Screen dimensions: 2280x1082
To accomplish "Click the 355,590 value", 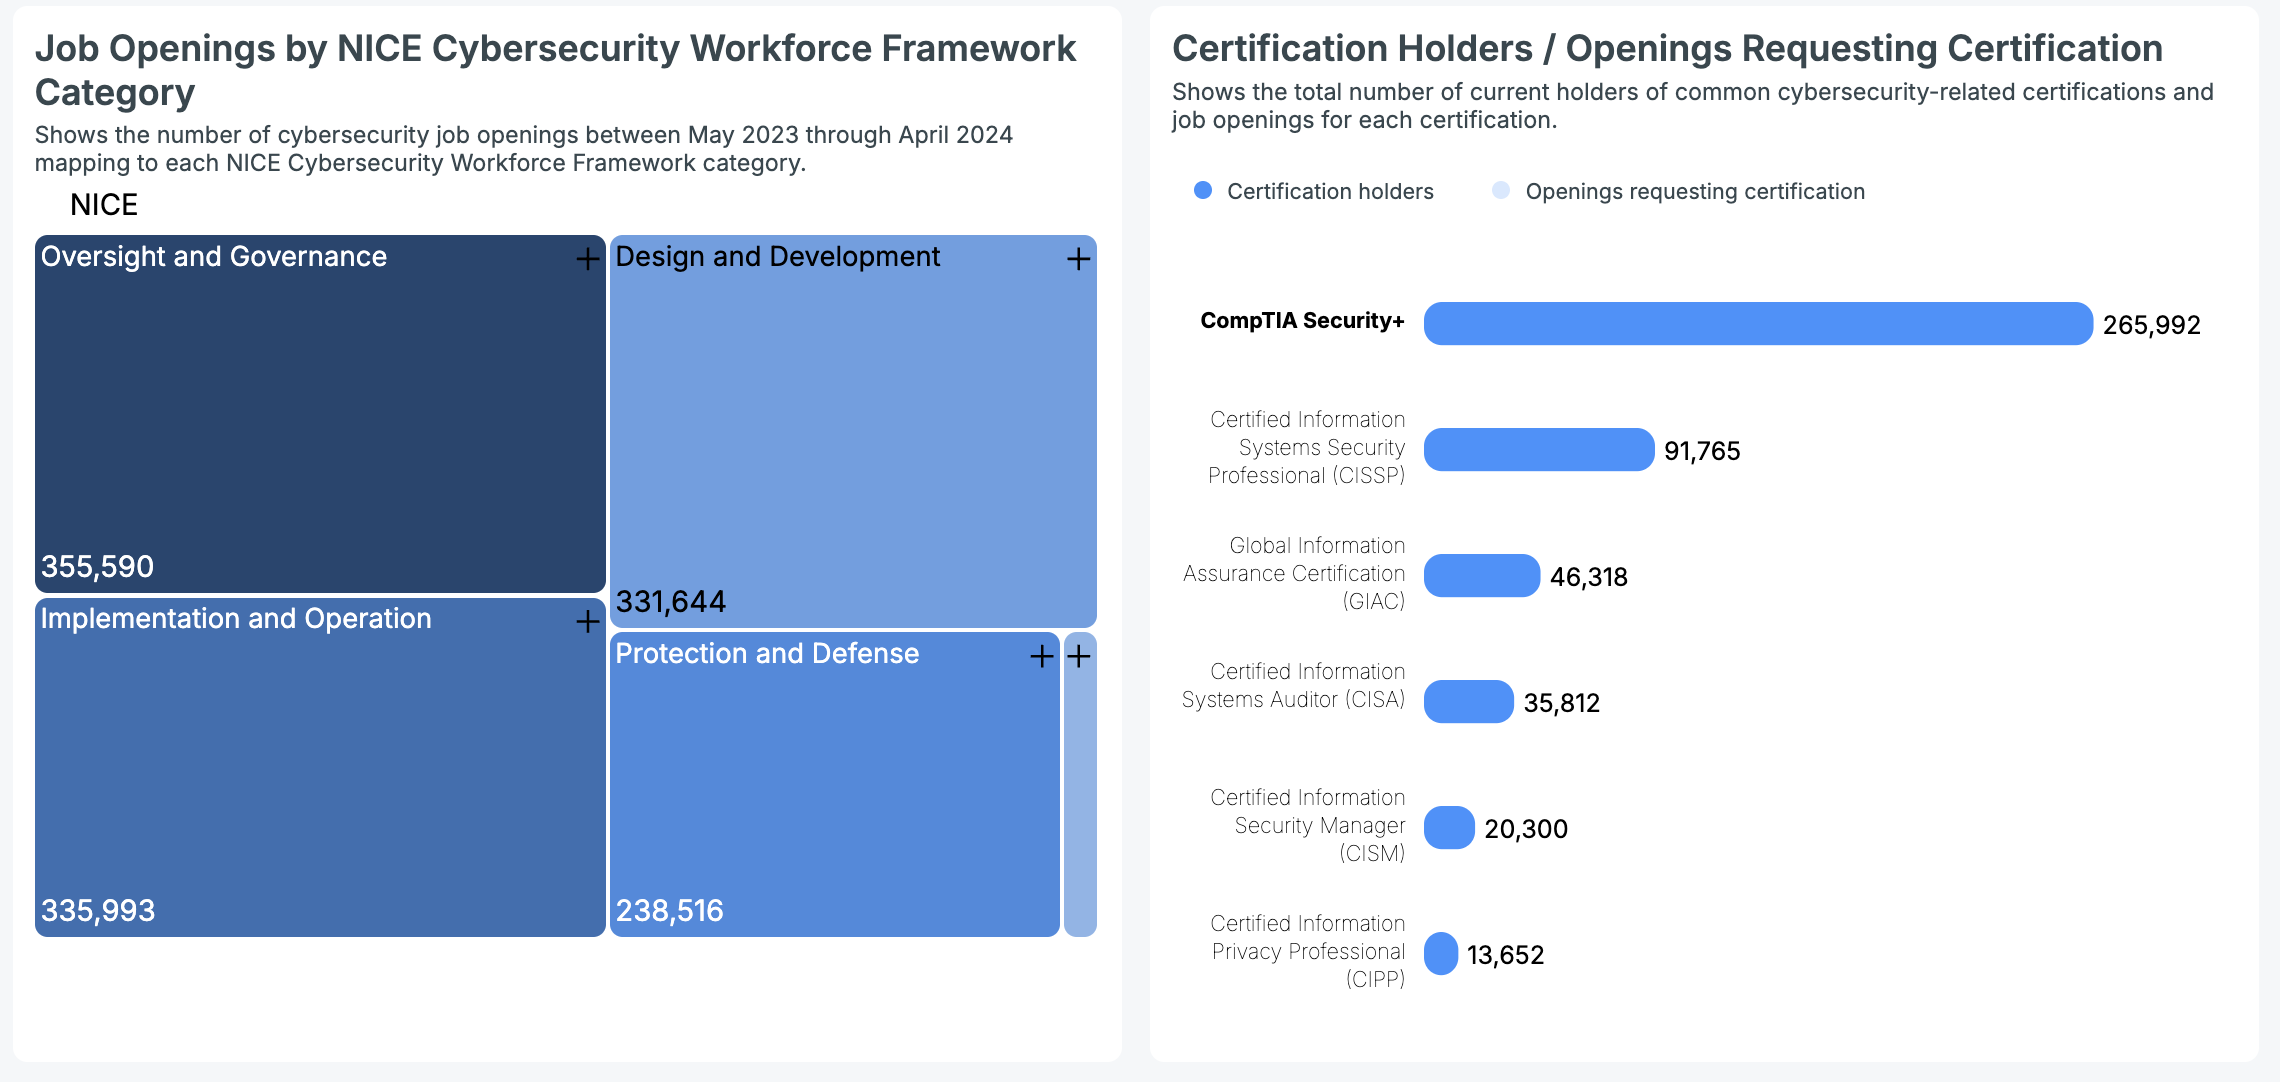I will (97, 567).
